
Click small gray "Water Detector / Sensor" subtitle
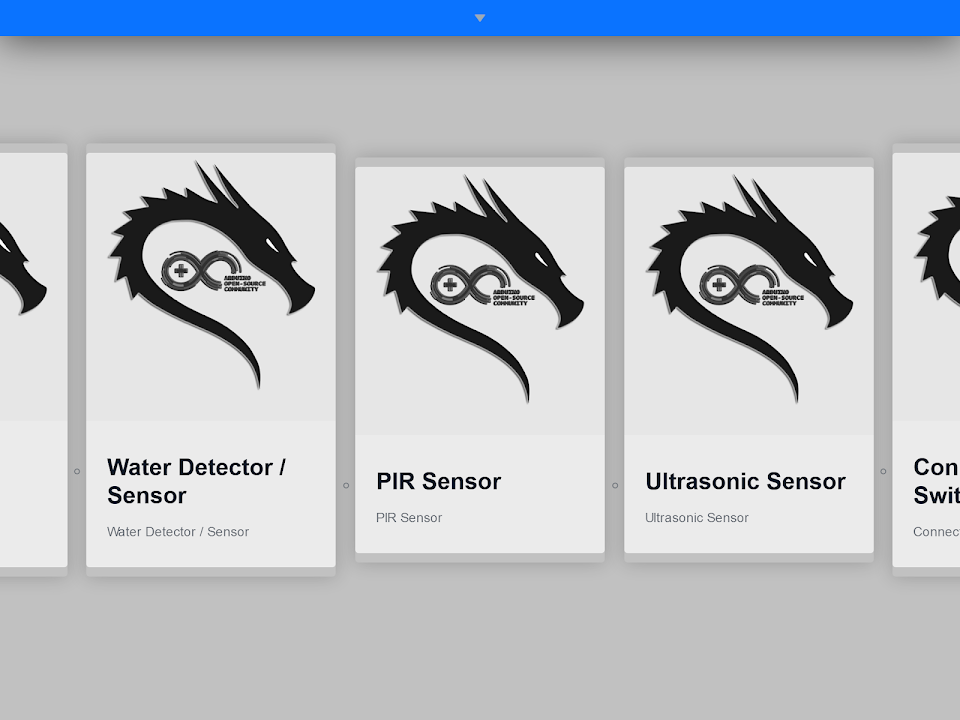click(x=178, y=532)
